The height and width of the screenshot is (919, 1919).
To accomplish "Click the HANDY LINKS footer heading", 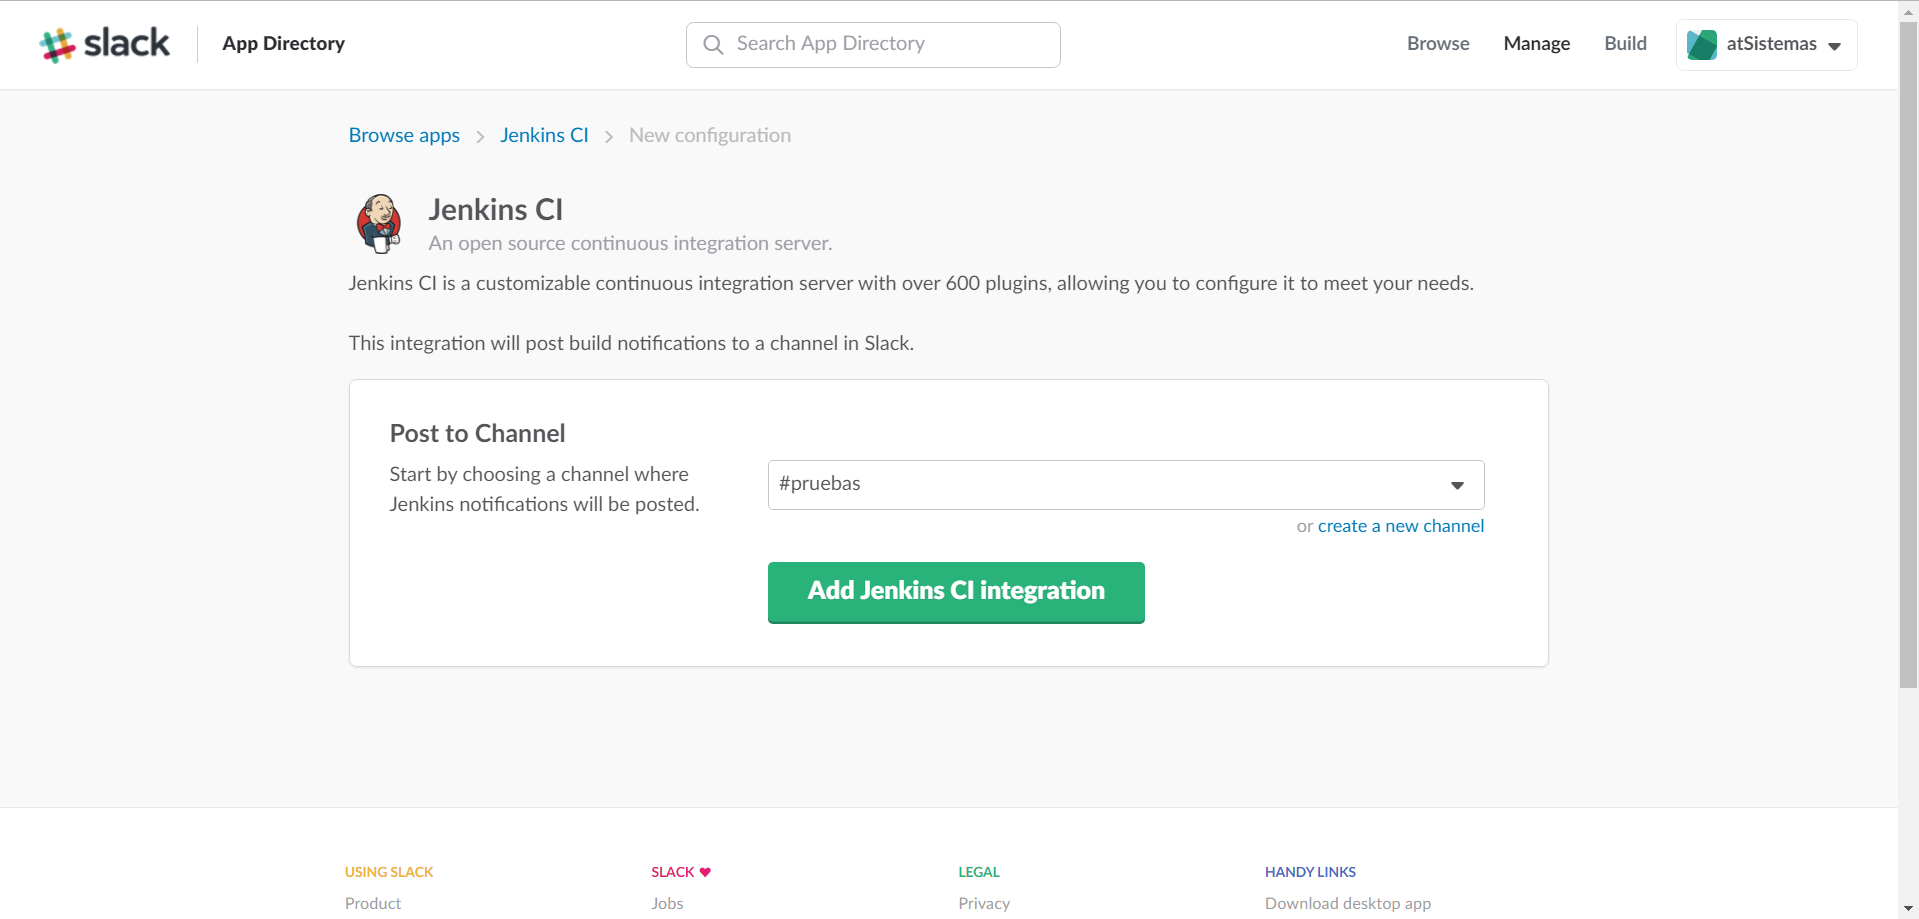I will point(1310,872).
